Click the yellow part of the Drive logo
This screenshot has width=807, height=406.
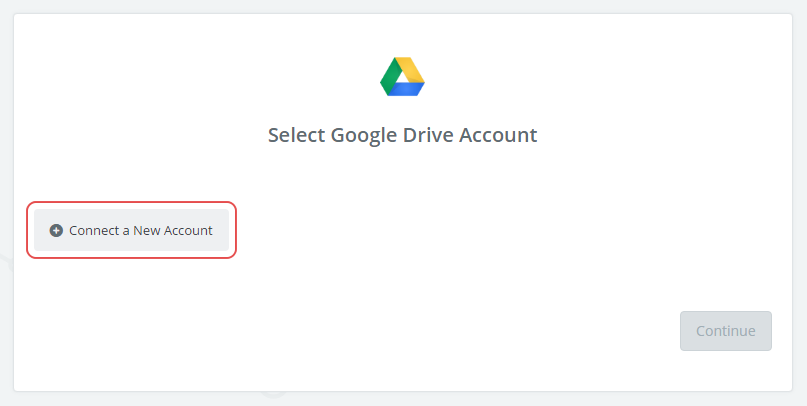410,70
